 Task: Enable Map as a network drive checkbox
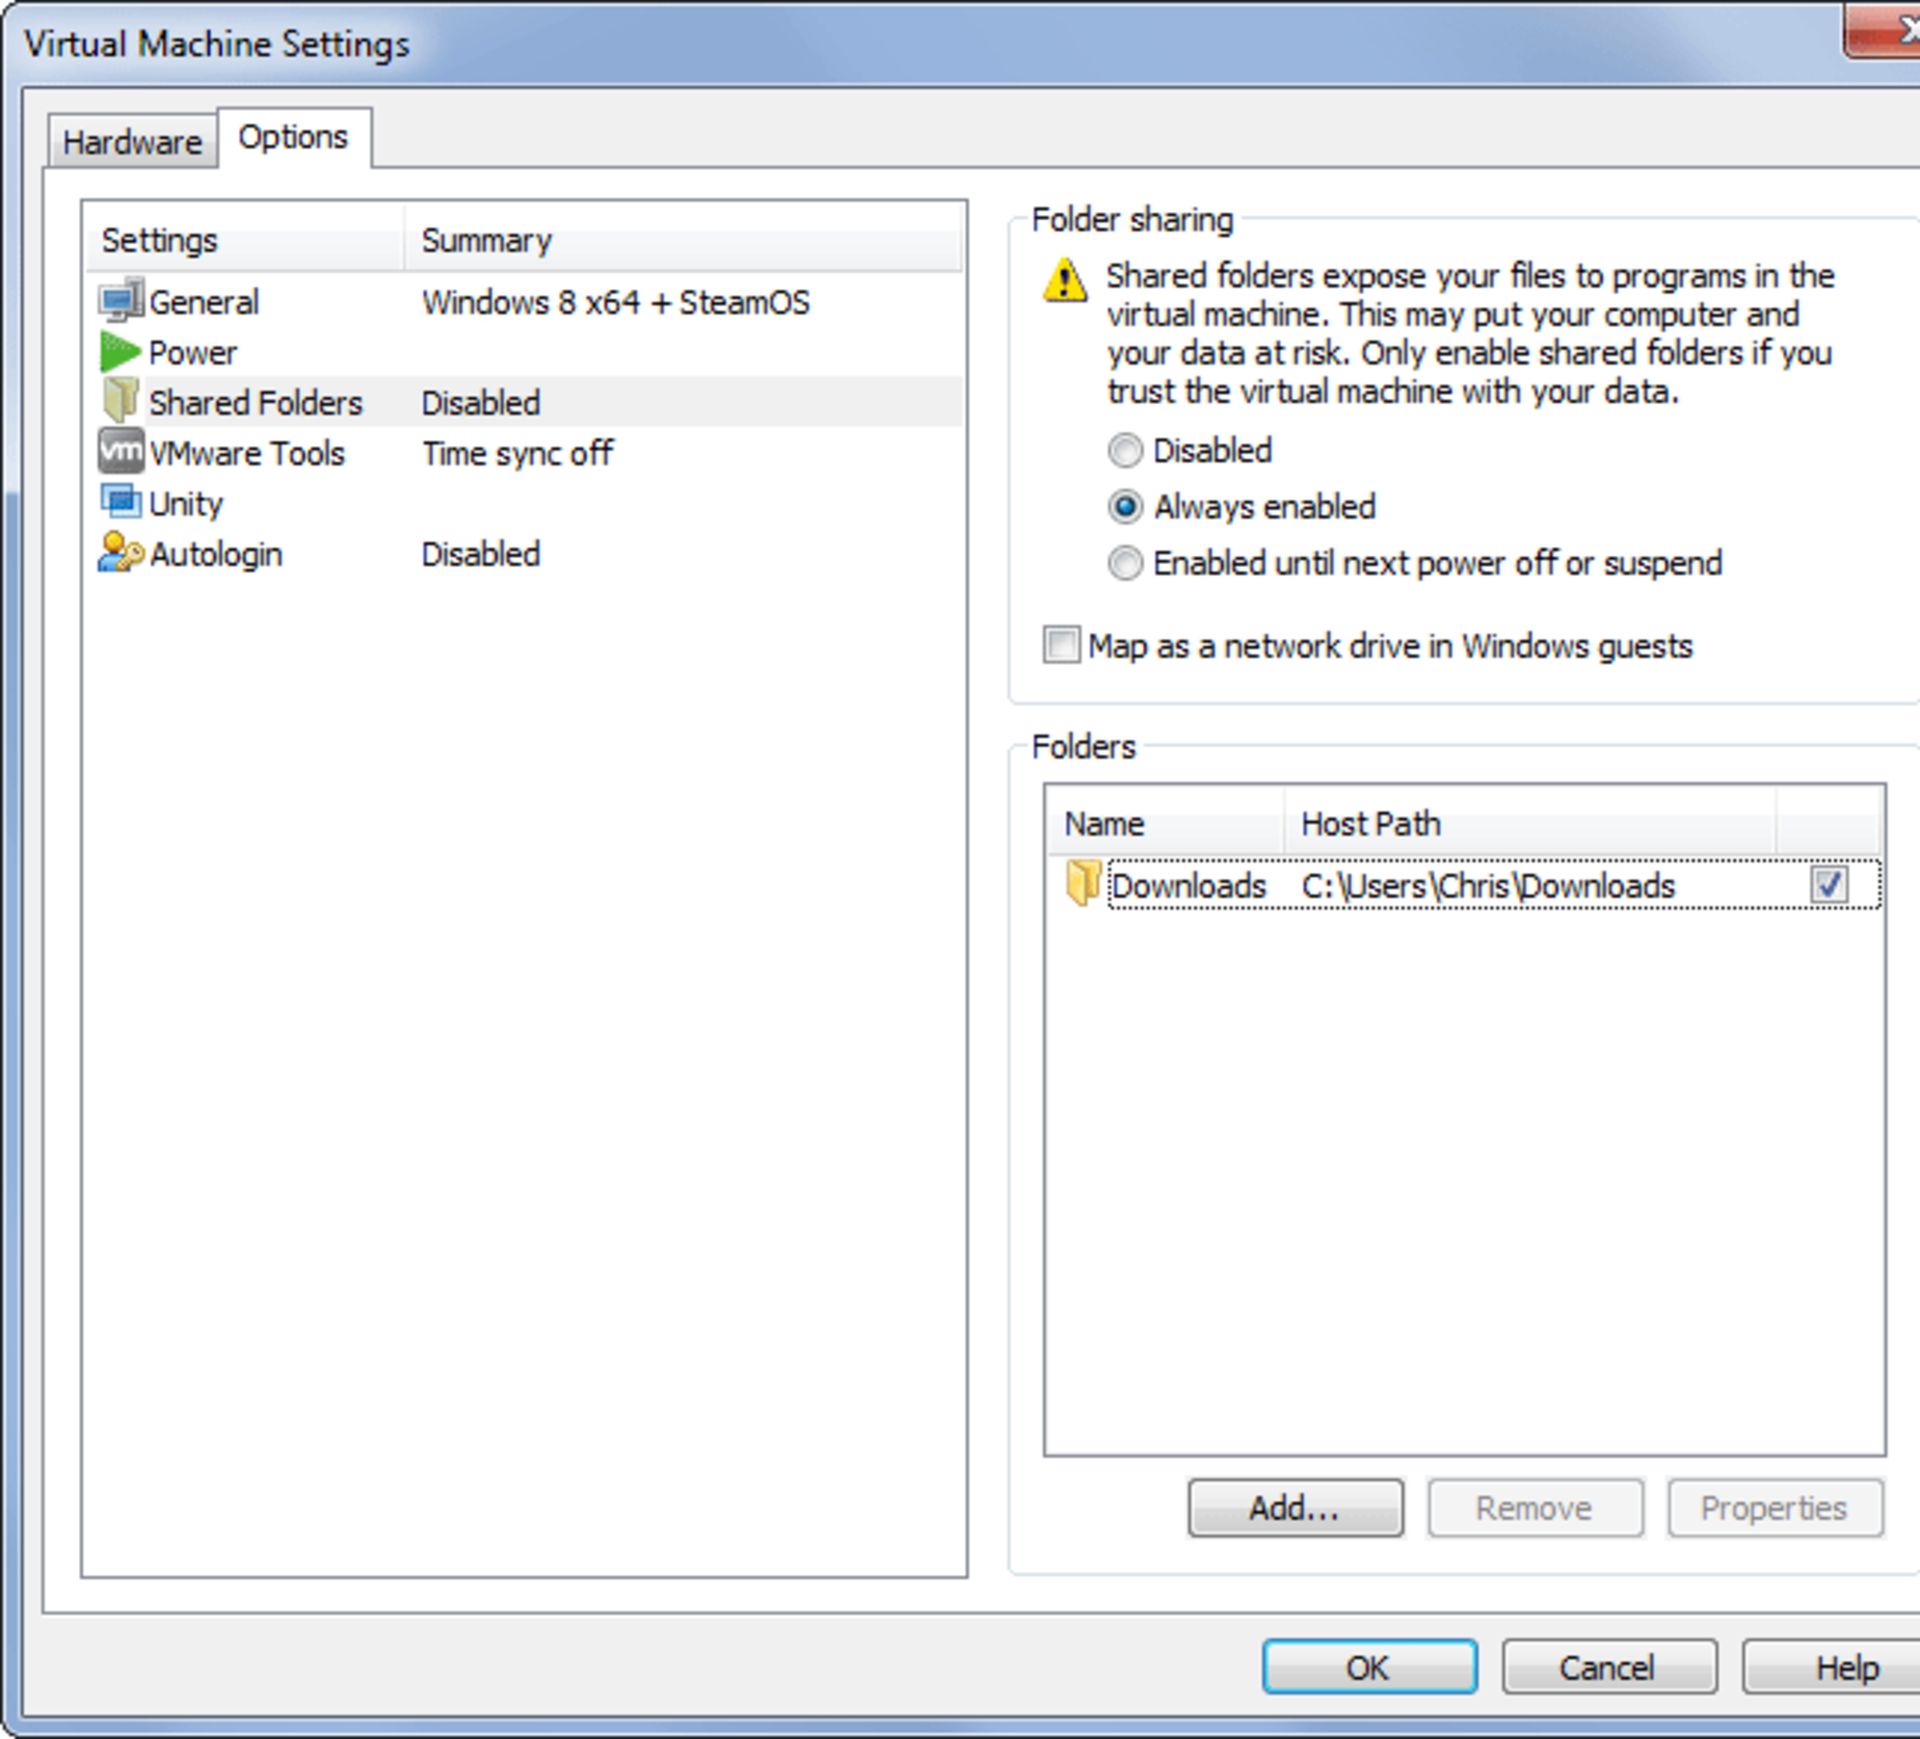pyautogui.click(x=1061, y=645)
